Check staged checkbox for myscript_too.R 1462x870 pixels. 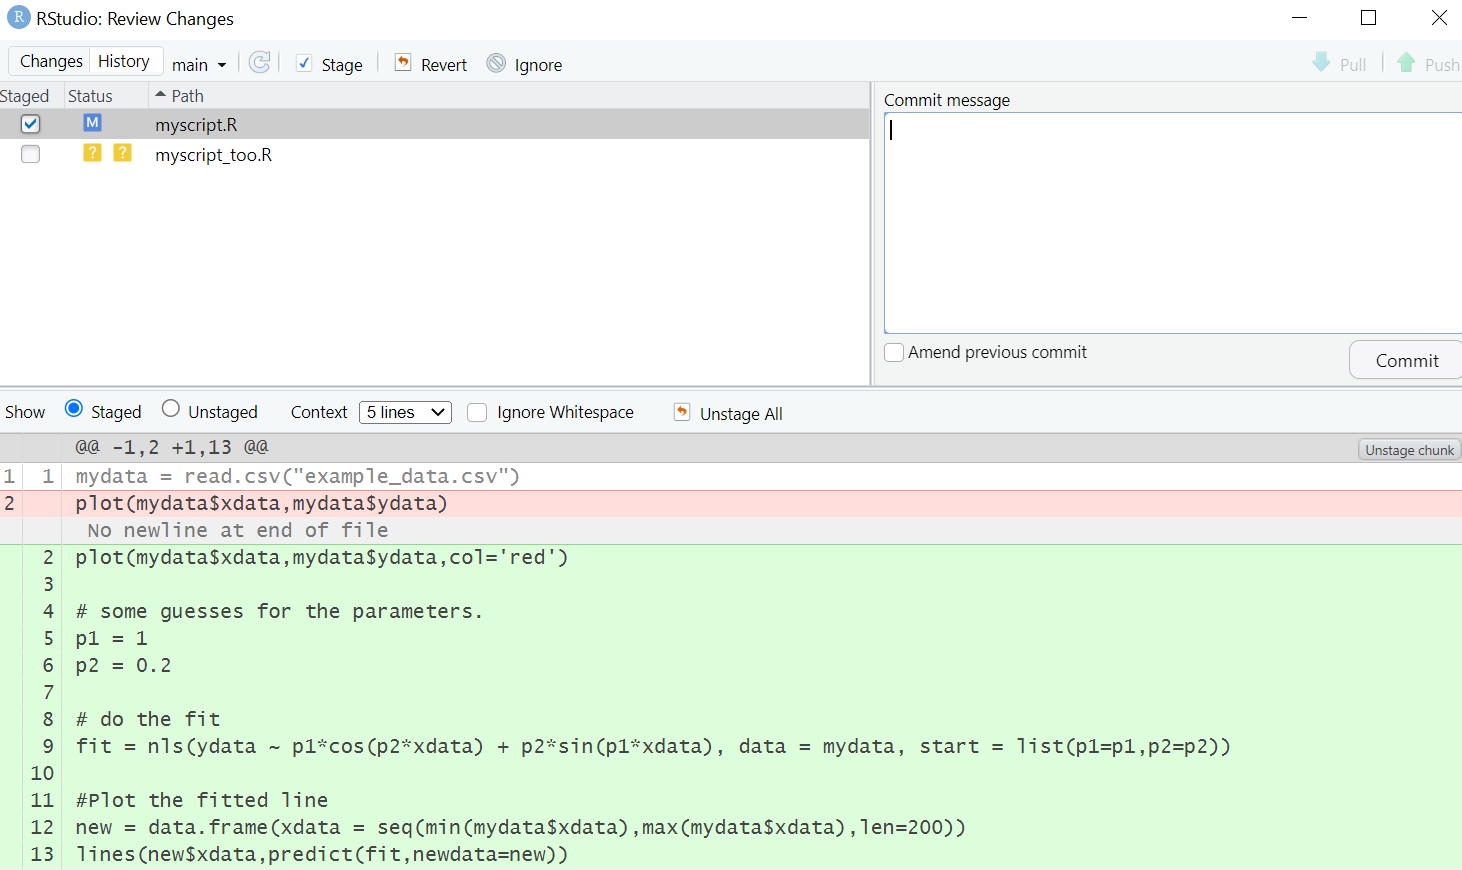coord(30,154)
